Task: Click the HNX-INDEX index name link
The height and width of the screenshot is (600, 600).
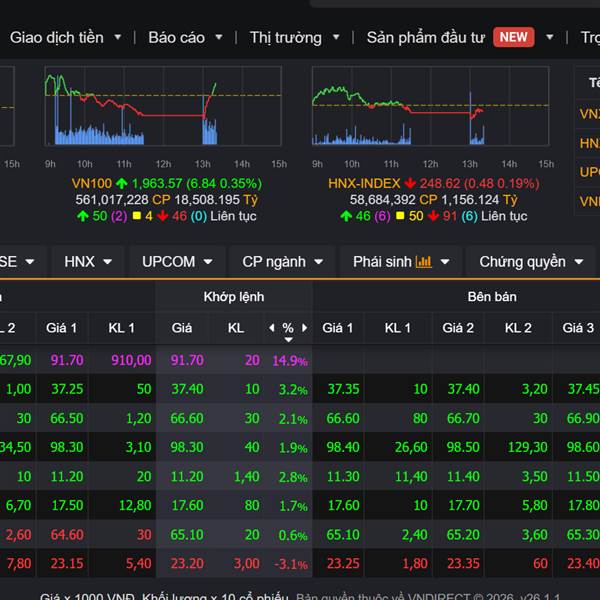Action: (x=364, y=183)
